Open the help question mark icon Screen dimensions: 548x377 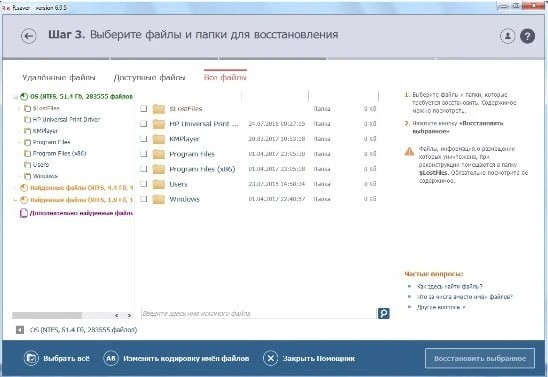coord(527,36)
